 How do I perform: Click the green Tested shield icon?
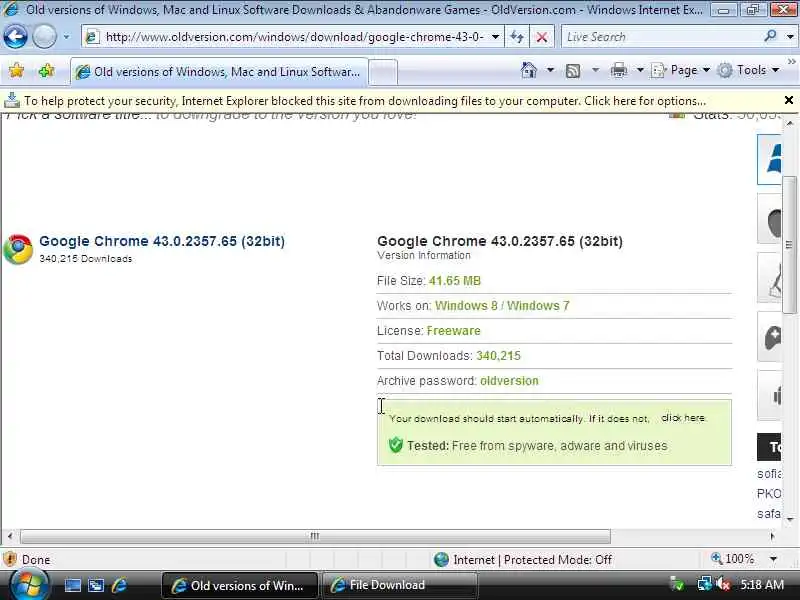[396, 445]
